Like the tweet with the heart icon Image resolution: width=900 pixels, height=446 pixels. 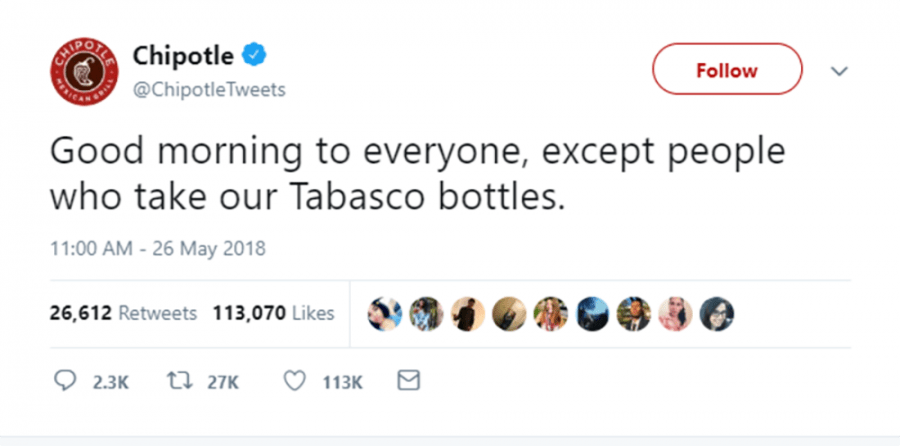[x=295, y=381]
